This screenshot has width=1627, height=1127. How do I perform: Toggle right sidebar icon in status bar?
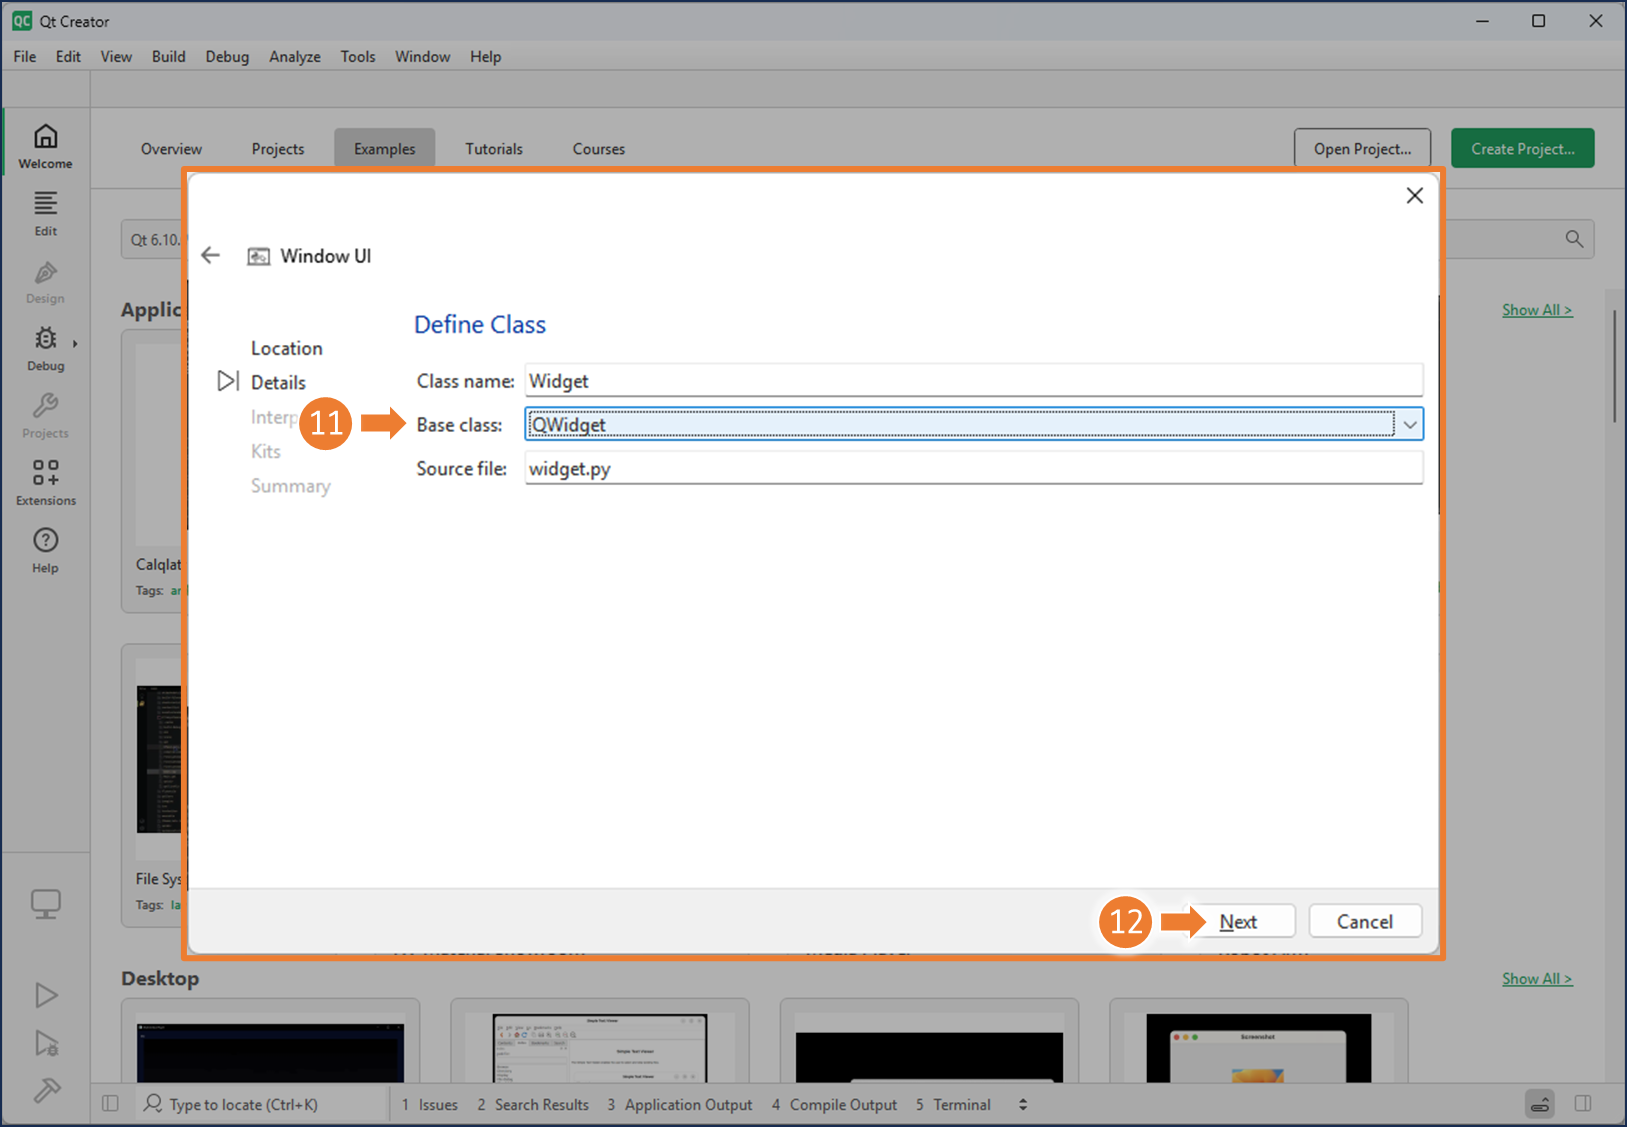coord(1583,1104)
